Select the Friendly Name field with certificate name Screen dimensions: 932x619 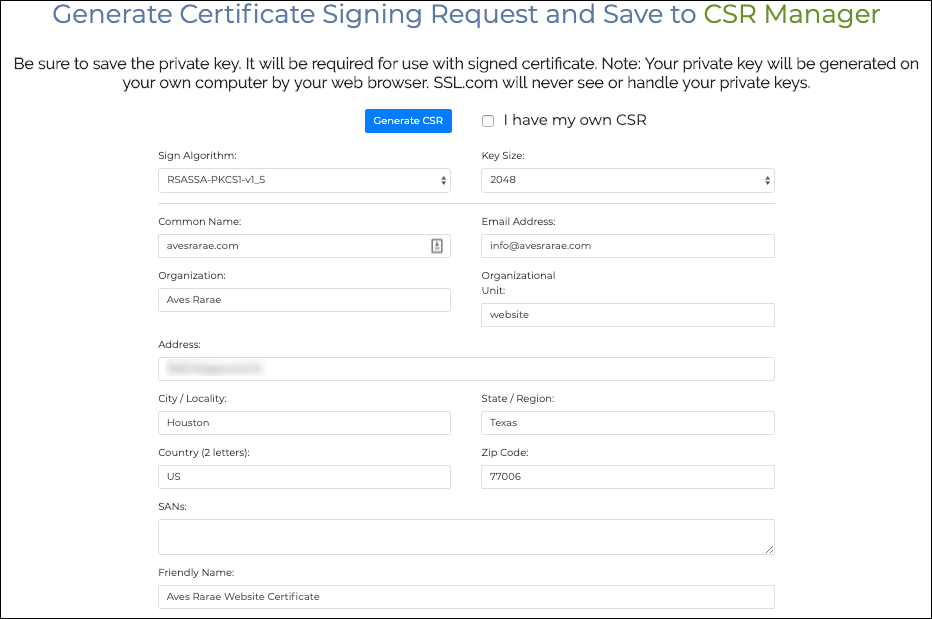(x=466, y=596)
